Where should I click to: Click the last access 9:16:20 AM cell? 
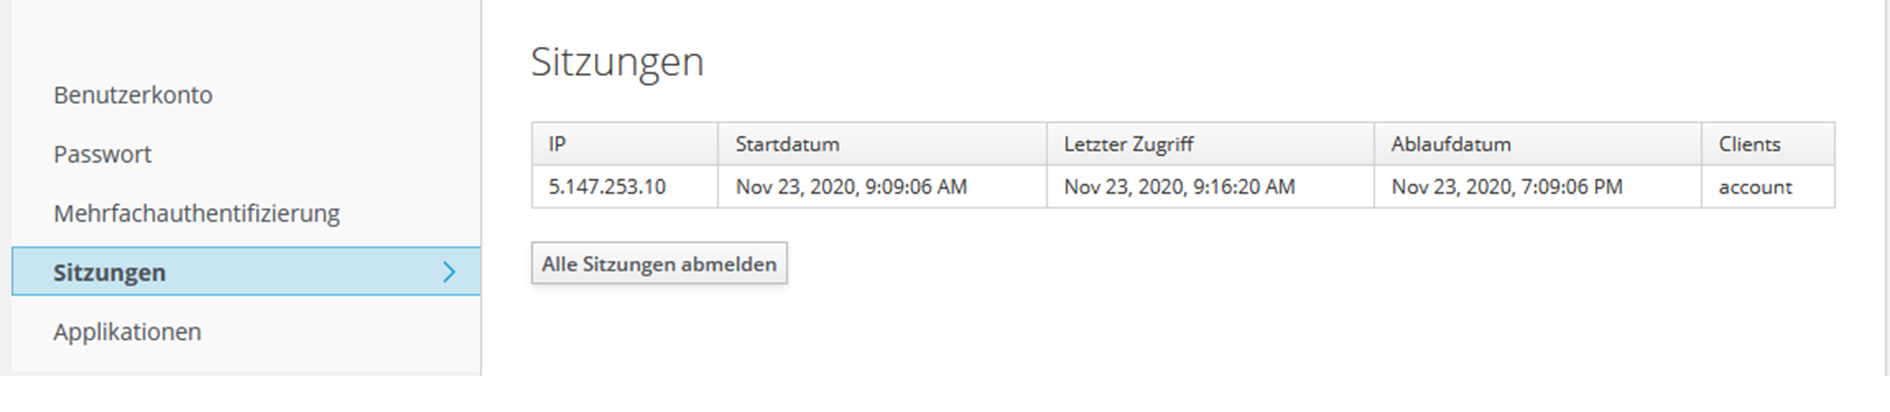pos(1179,187)
